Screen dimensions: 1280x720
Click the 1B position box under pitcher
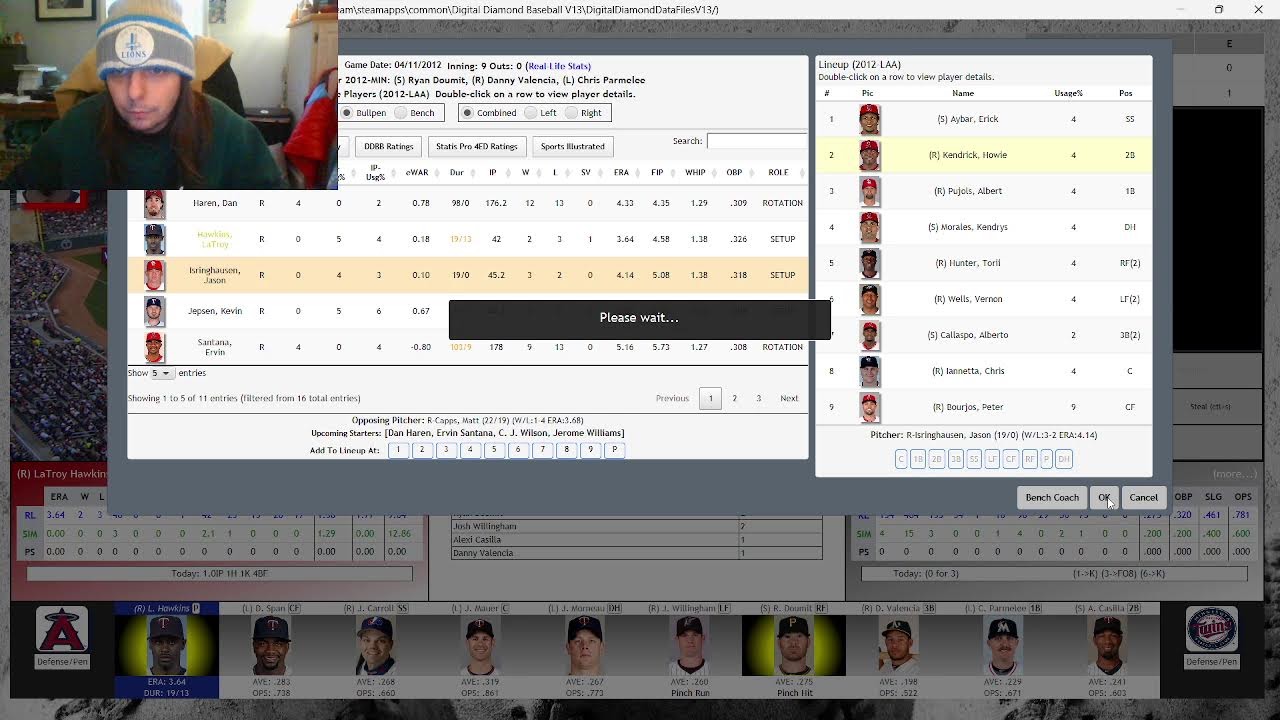tap(917, 459)
